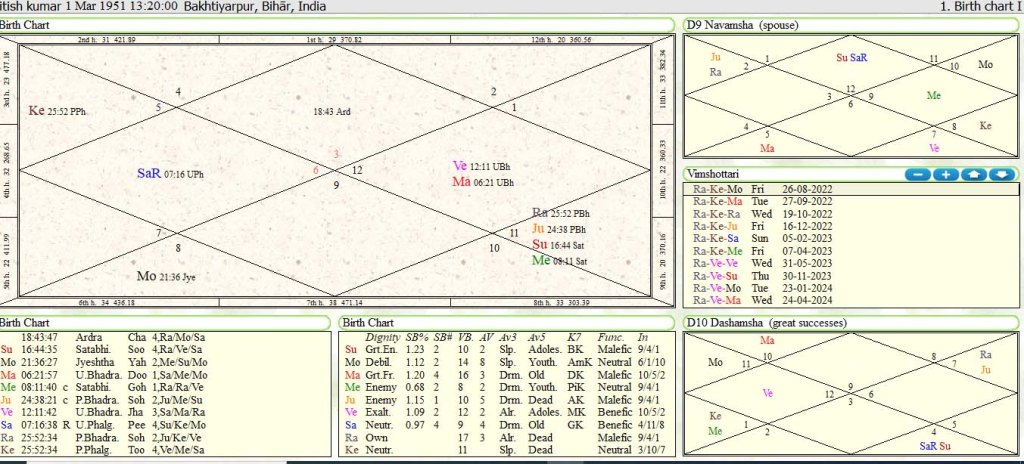Image resolution: width=1024 pixels, height=464 pixels.
Task: Click the minus button in Vimshottari panel
Action: (917, 174)
